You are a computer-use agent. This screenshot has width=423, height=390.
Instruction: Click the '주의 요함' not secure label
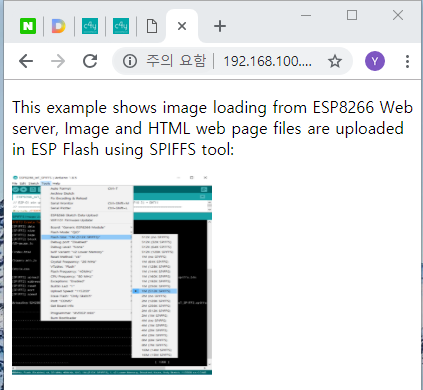[176, 61]
